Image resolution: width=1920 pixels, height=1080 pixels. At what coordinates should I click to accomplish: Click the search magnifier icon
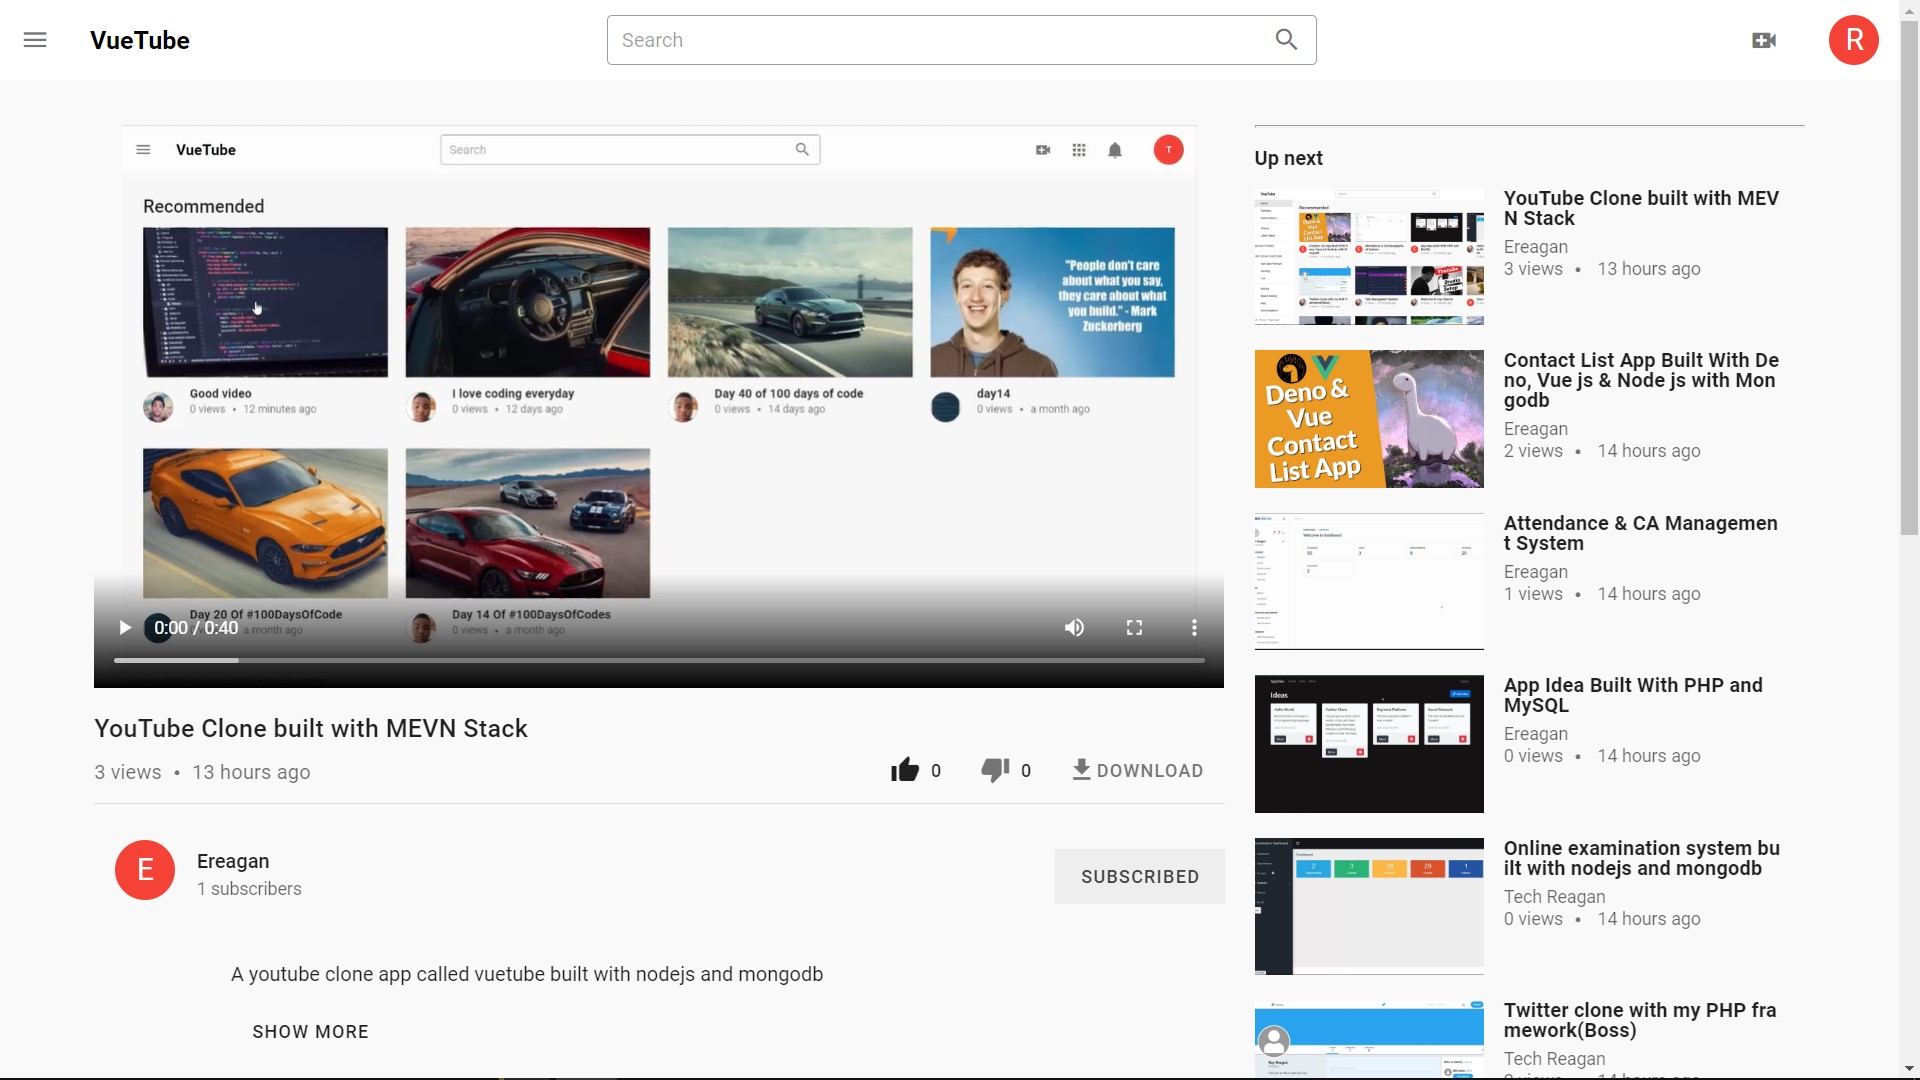(1286, 40)
